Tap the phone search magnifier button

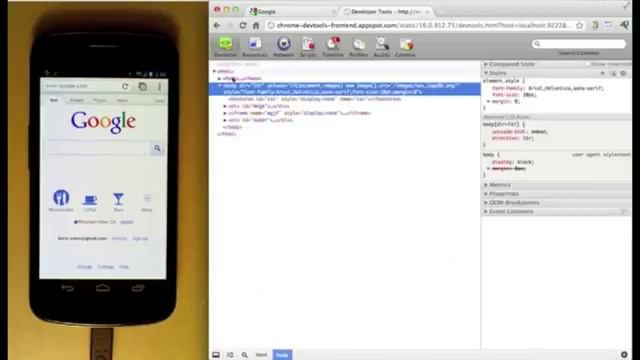157,148
